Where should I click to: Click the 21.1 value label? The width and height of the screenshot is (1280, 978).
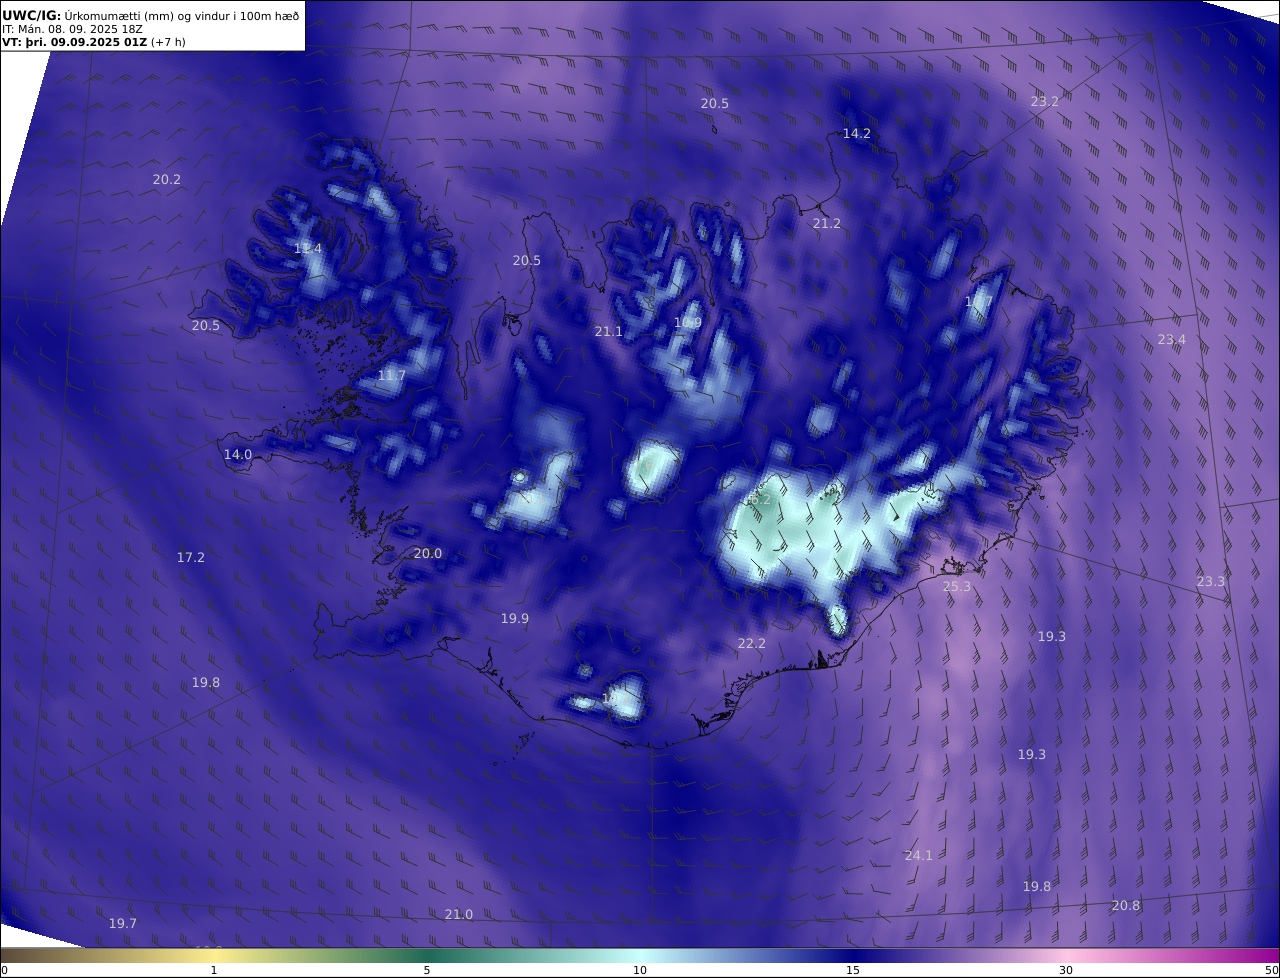608,332
